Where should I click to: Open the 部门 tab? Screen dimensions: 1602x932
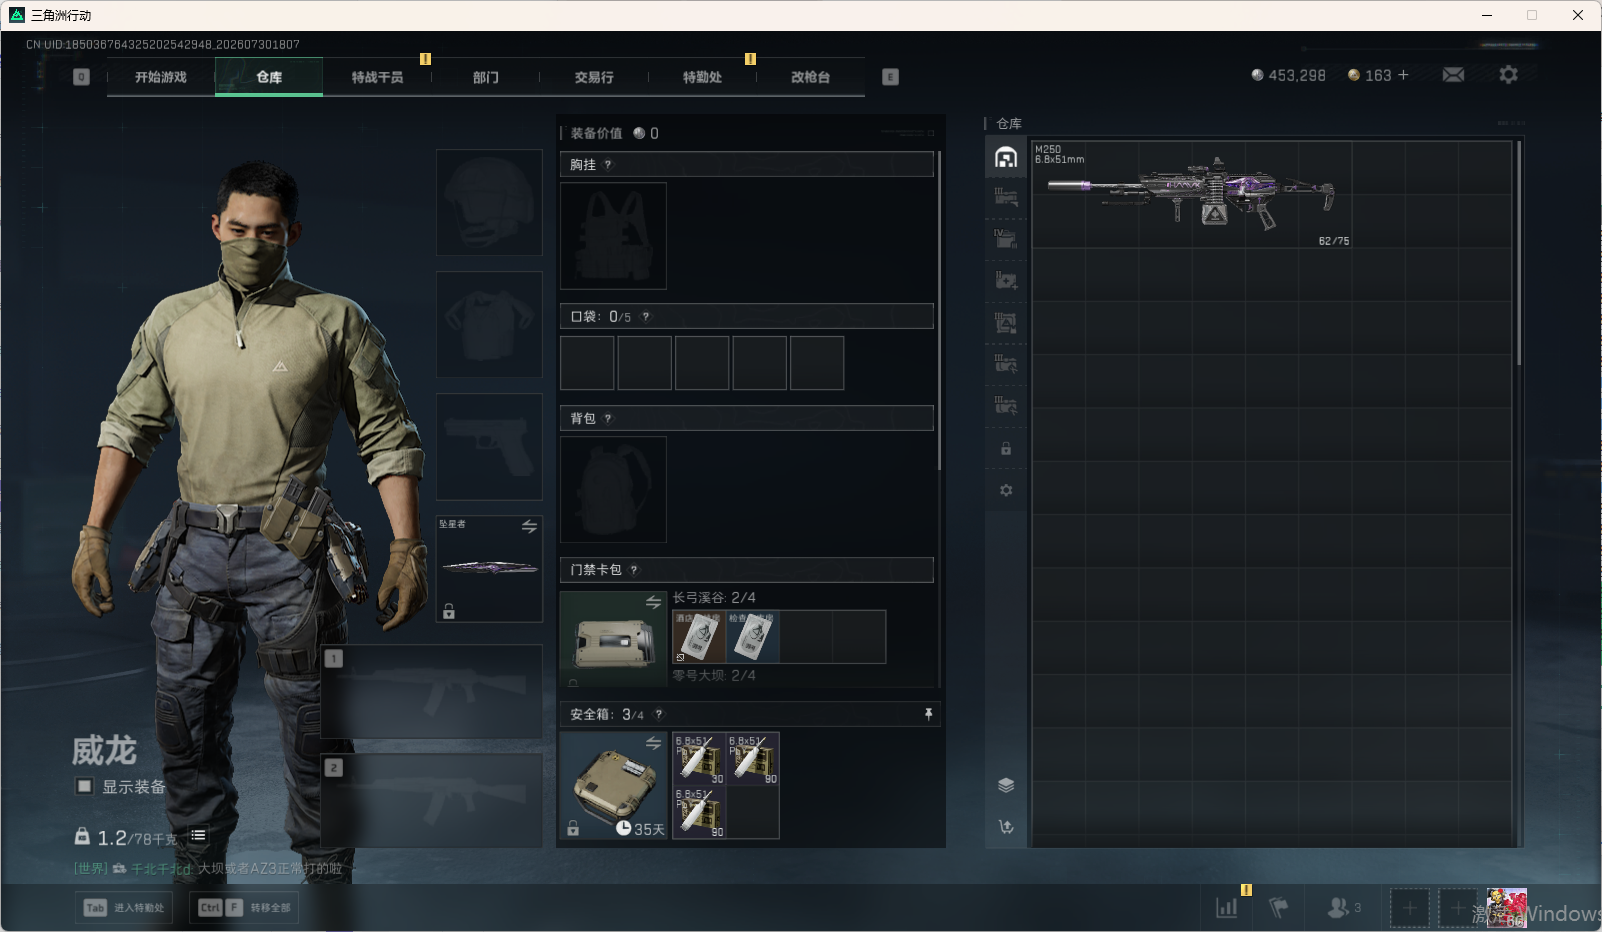coord(485,77)
